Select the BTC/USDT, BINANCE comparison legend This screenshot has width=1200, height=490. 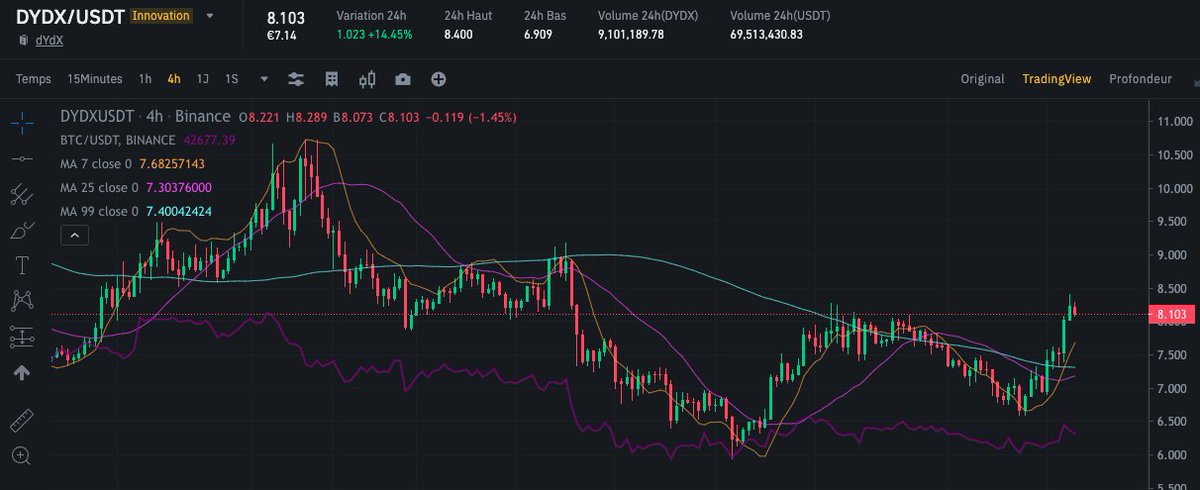(x=117, y=140)
